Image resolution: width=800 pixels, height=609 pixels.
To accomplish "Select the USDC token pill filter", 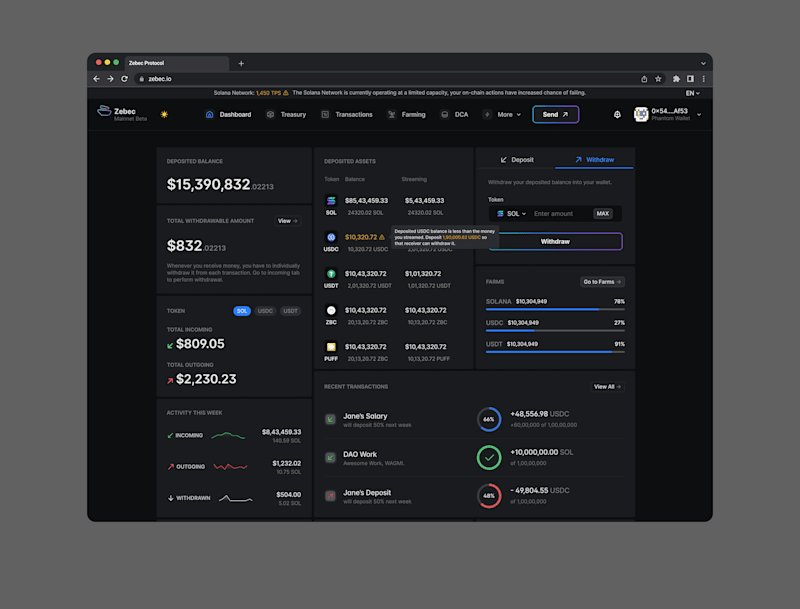I will [265, 311].
